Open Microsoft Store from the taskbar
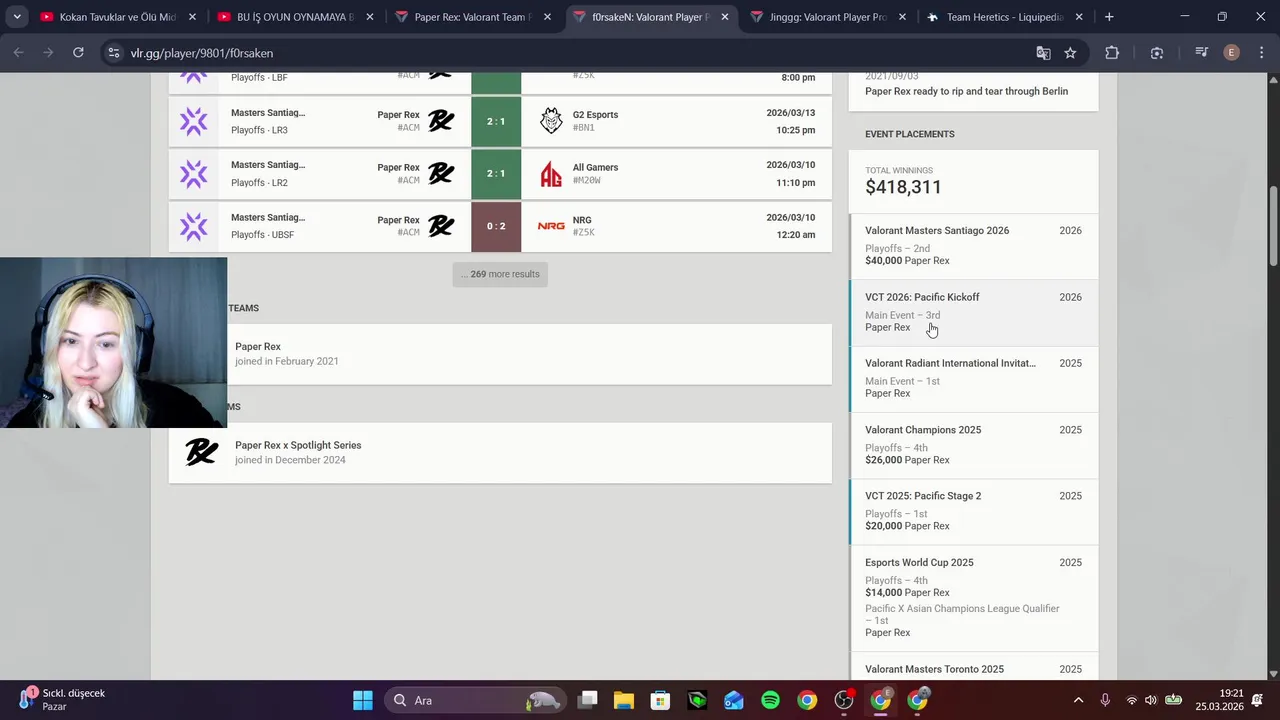 tap(660, 700)
